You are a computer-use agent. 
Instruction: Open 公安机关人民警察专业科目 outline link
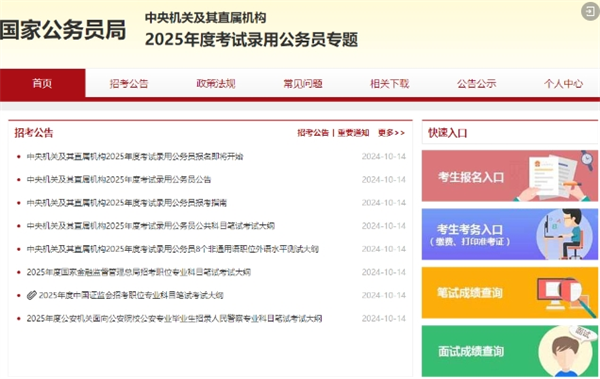pyautogui.click(x=174, y=319)
